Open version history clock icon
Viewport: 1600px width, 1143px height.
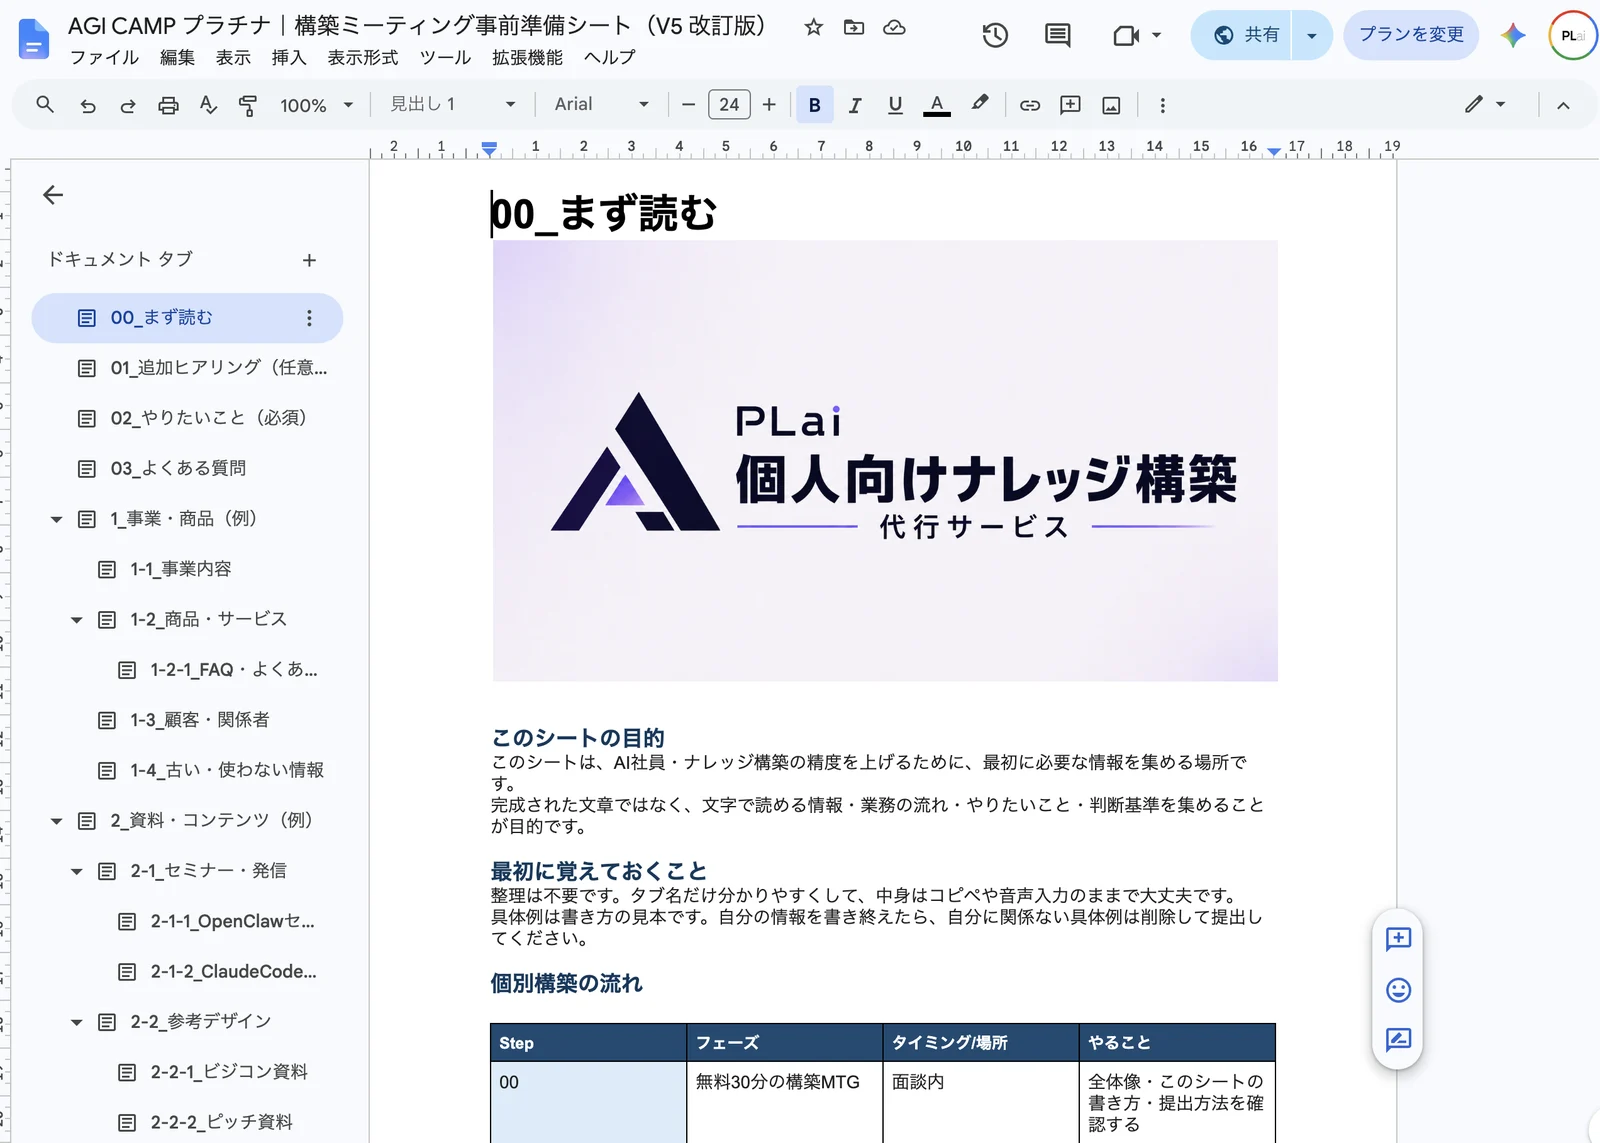click(994, 35)
